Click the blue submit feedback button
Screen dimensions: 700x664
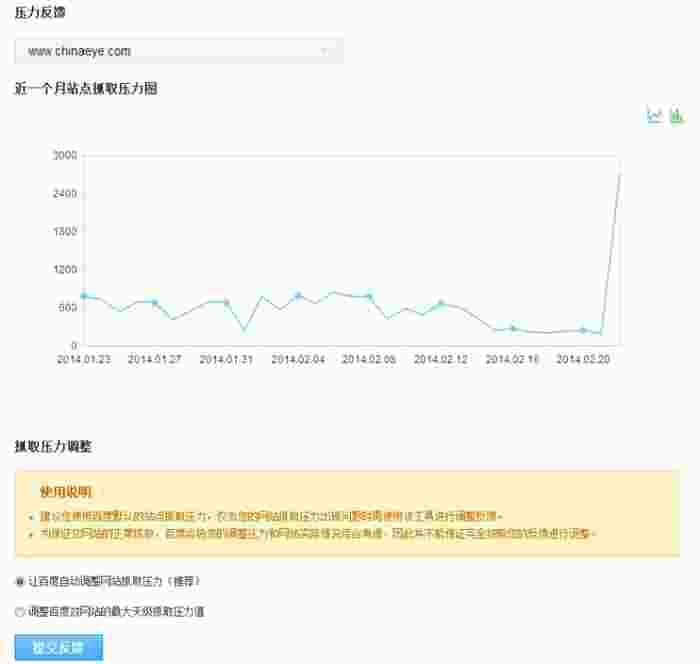click(x=58, y=647)
